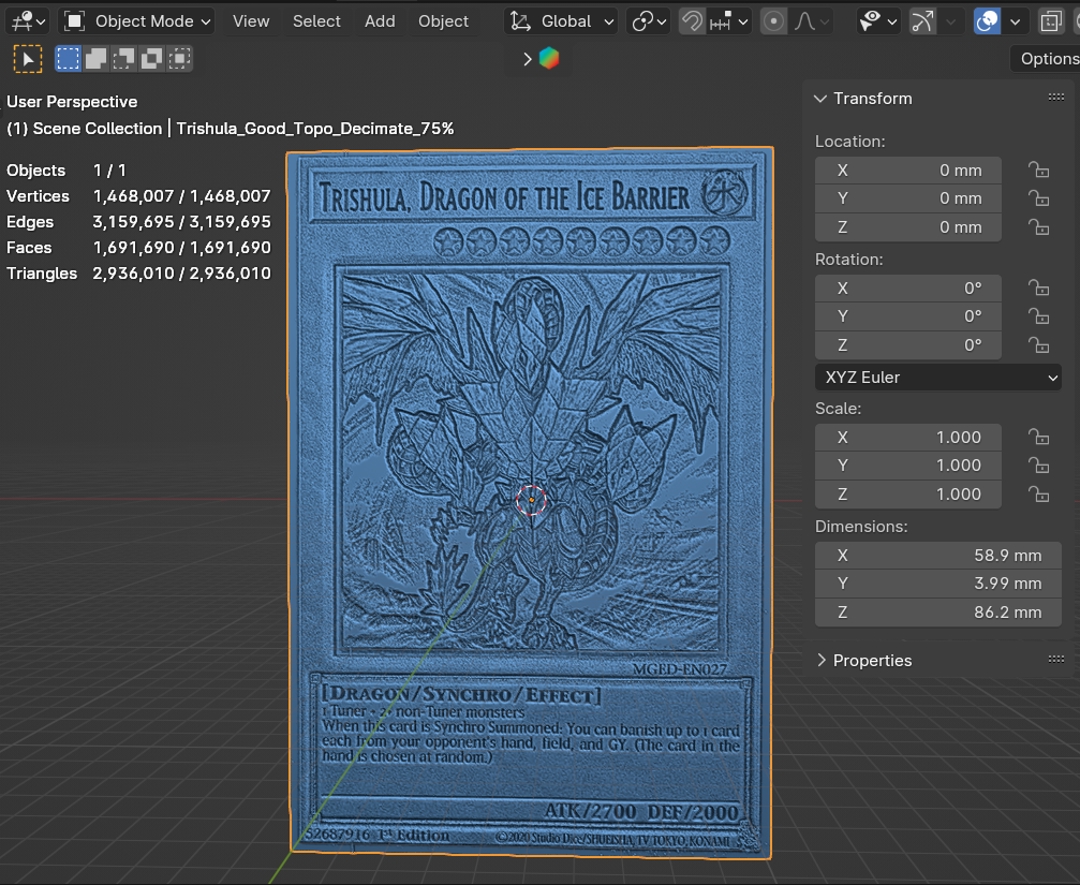This screenshot has height=885, width=1080.
Task: Open the XYZ Euler rotation mode dropdown
Action: tap(937, 377)
